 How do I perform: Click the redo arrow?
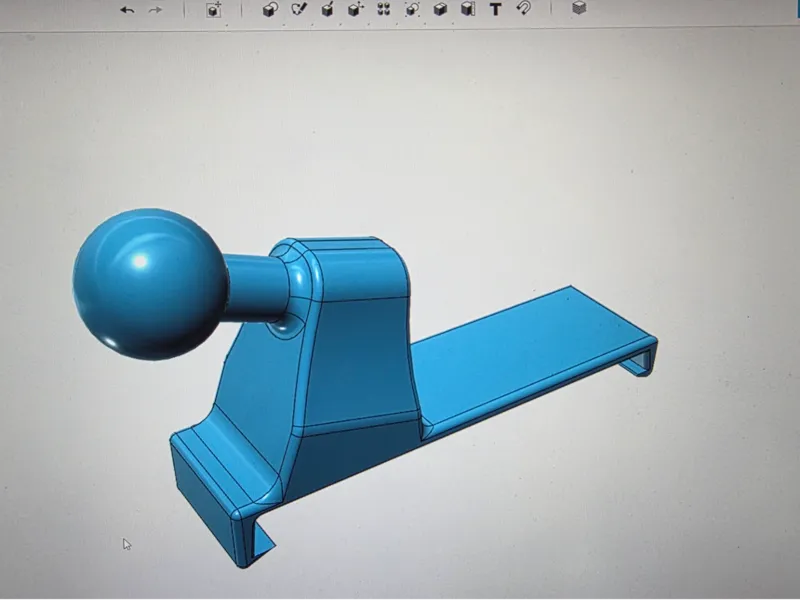(x=155, y=10)
